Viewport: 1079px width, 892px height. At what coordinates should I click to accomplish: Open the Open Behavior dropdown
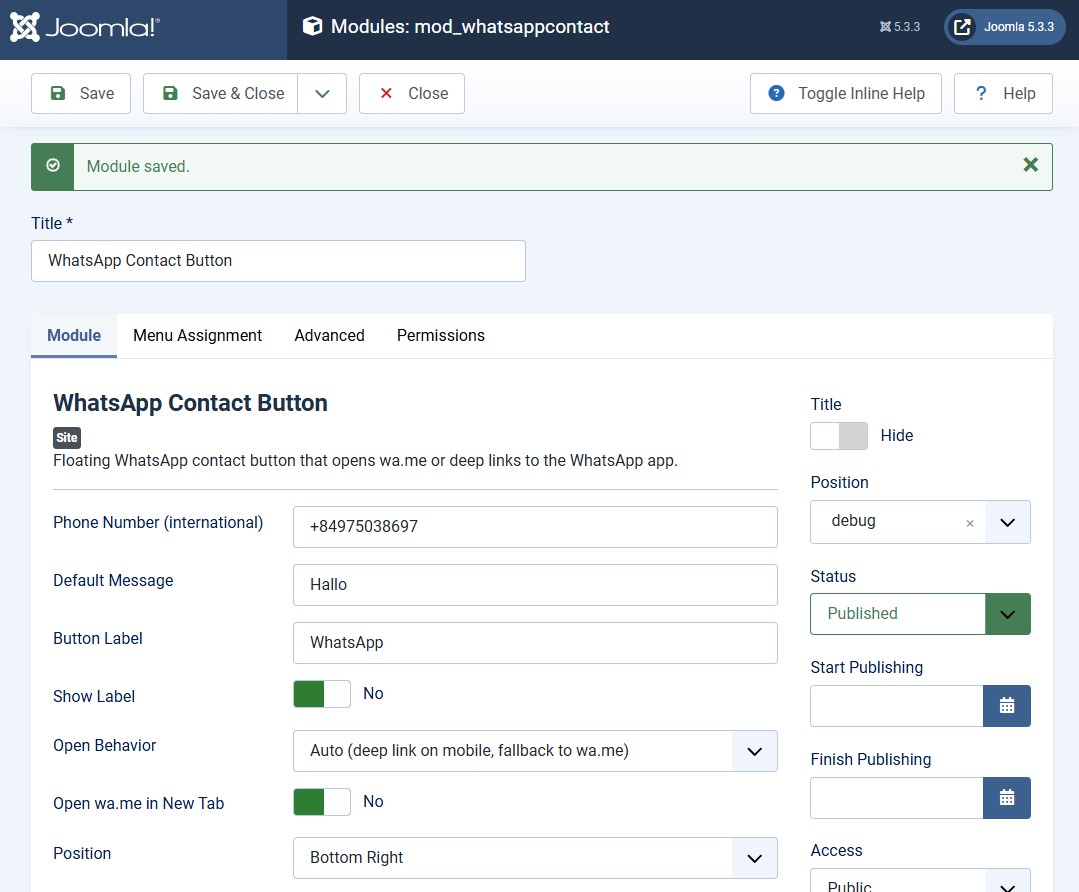(535, 751)
